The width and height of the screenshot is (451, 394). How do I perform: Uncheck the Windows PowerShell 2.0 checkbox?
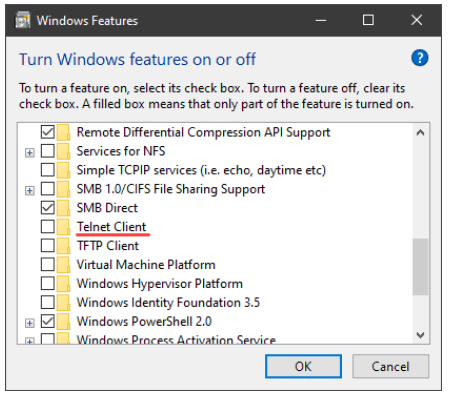coord(48,321)
